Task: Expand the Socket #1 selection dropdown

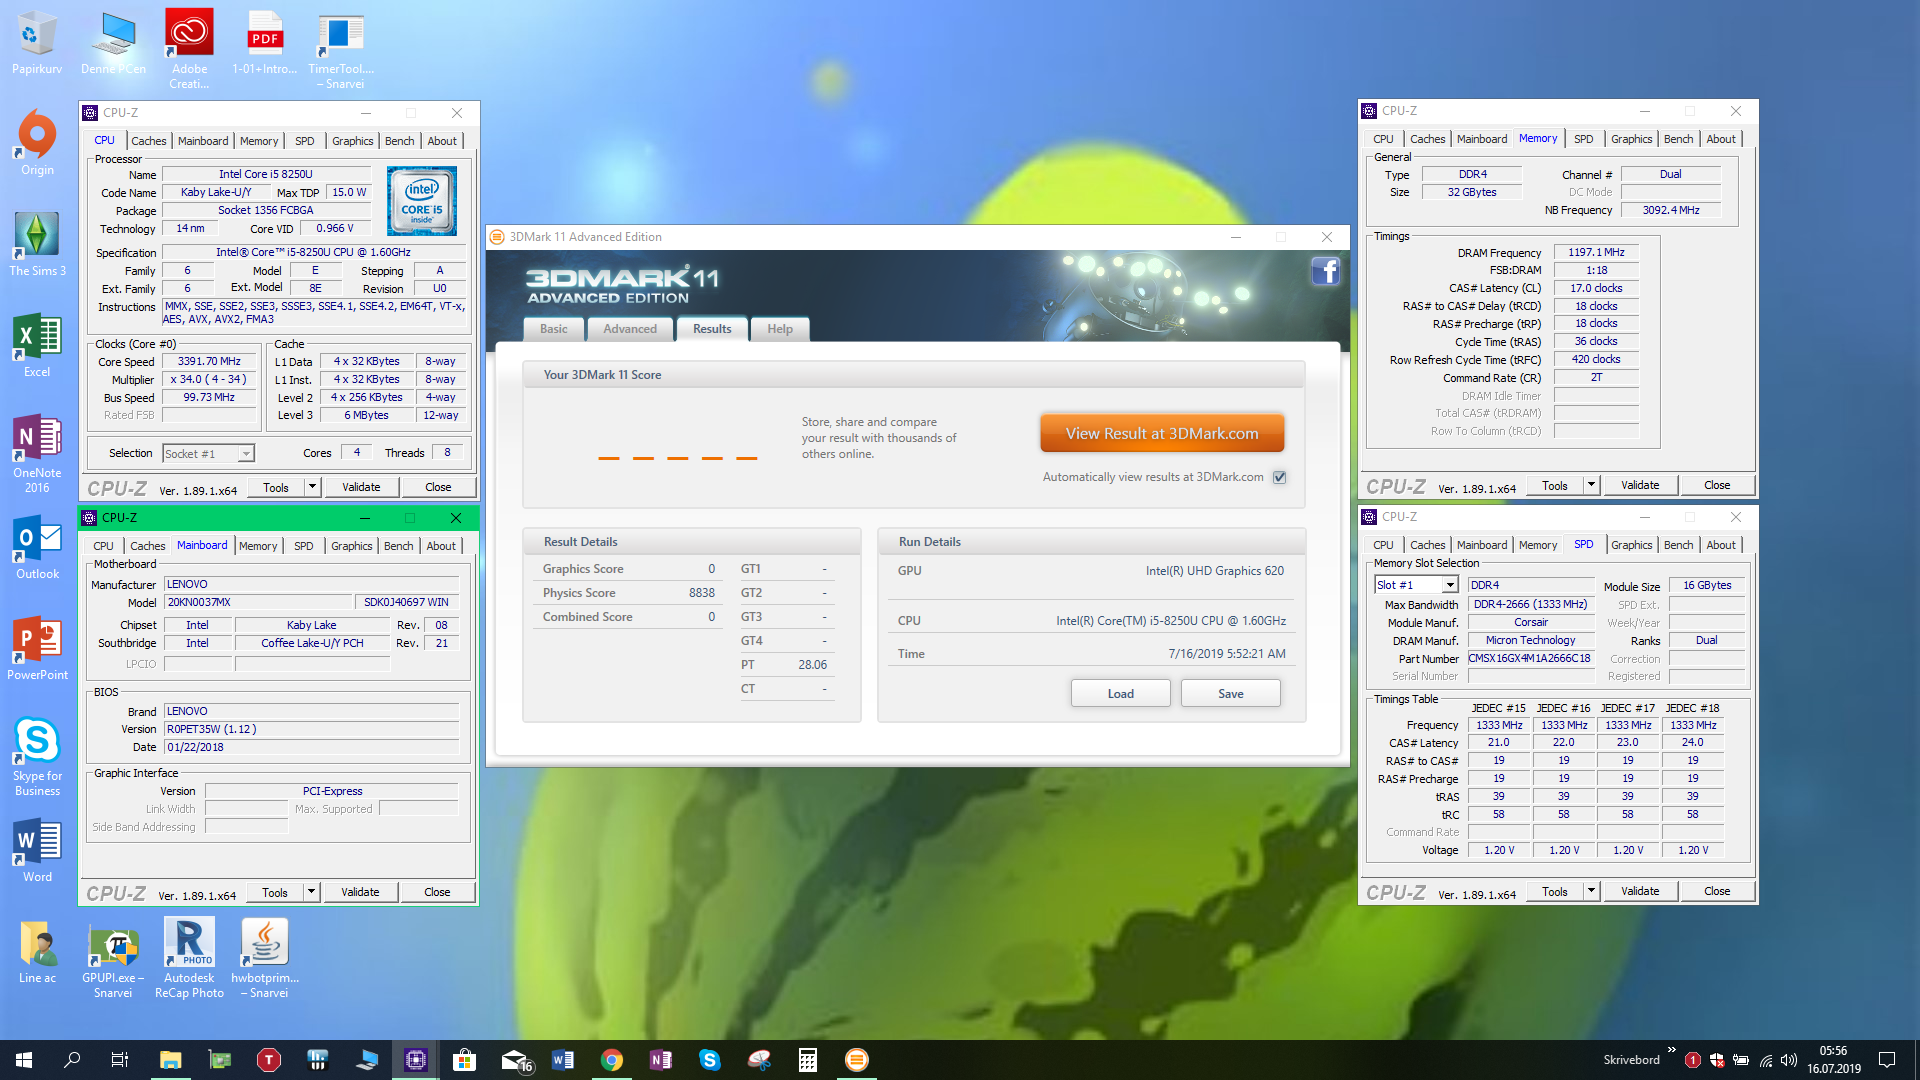Action: click(x=245, y=454)
